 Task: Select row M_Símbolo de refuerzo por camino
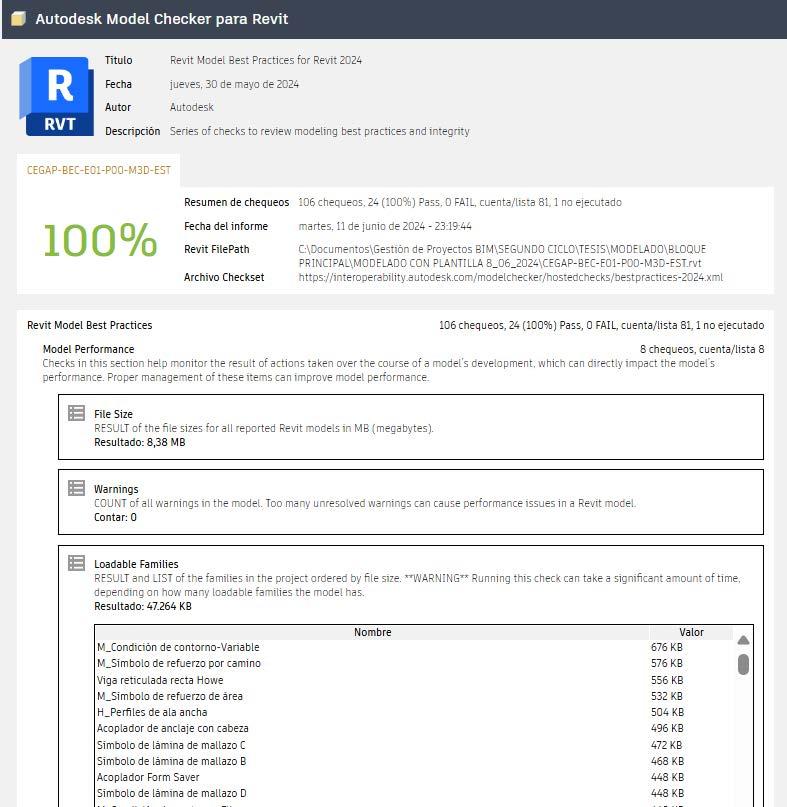pos(372,663)
